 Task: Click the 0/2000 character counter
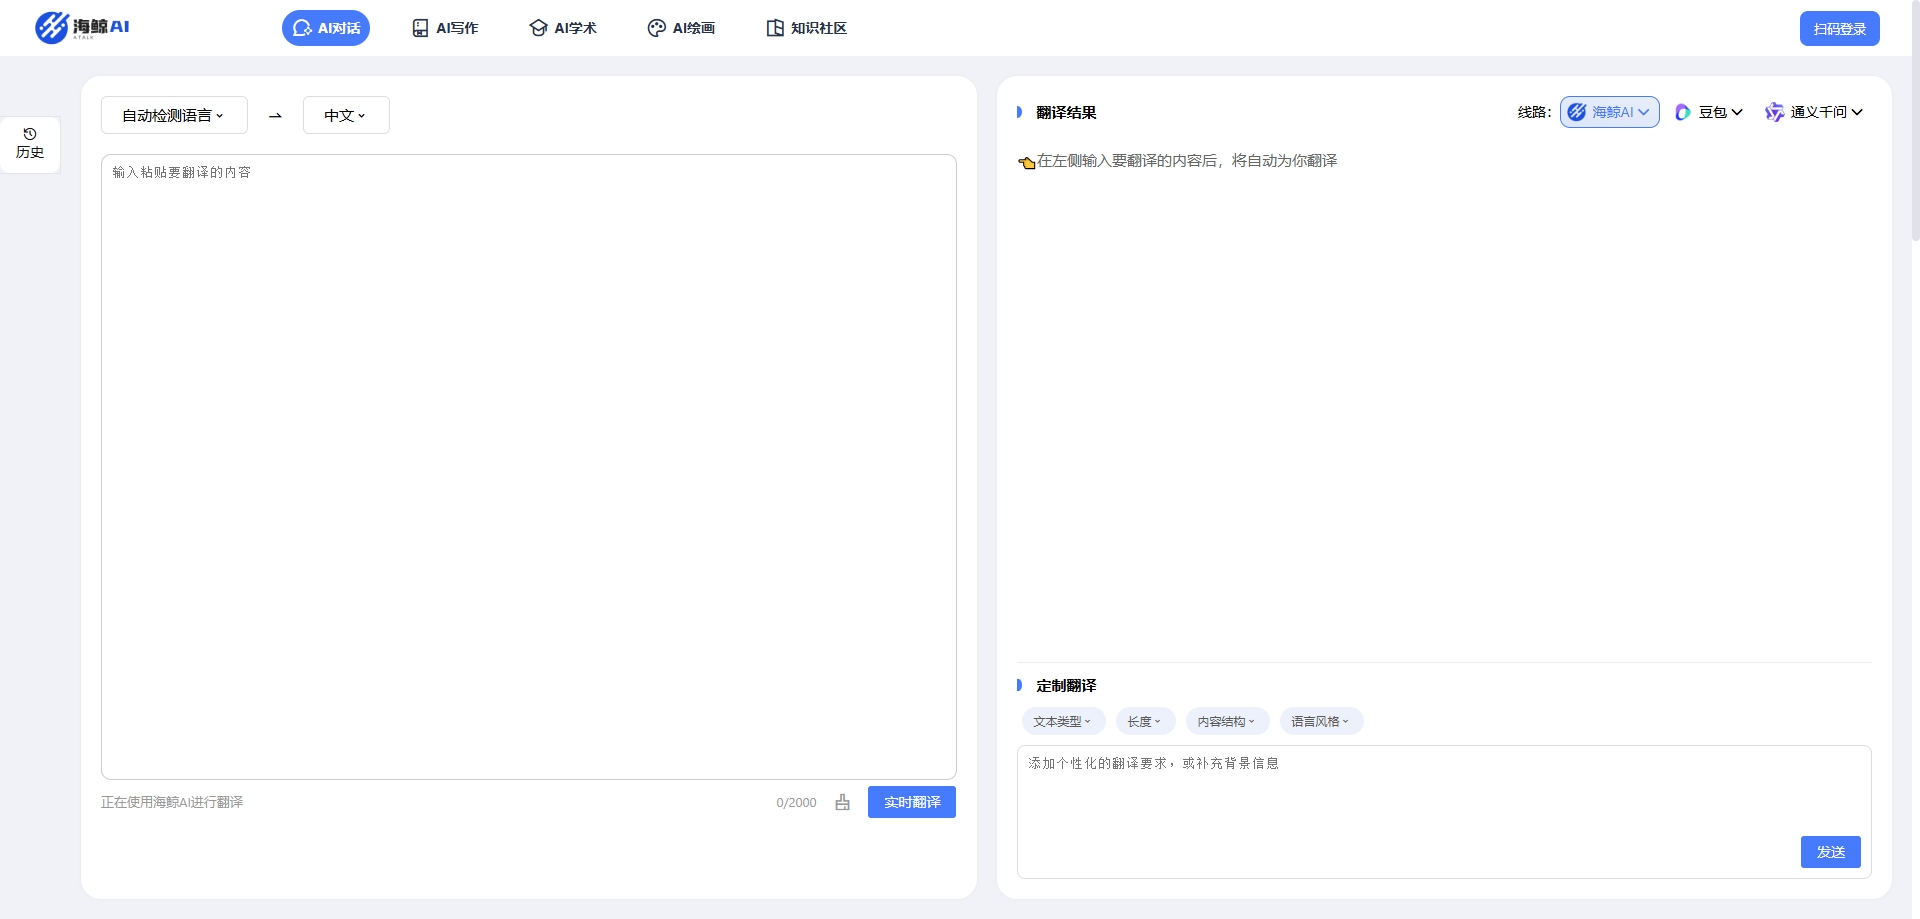coord(796,803)
